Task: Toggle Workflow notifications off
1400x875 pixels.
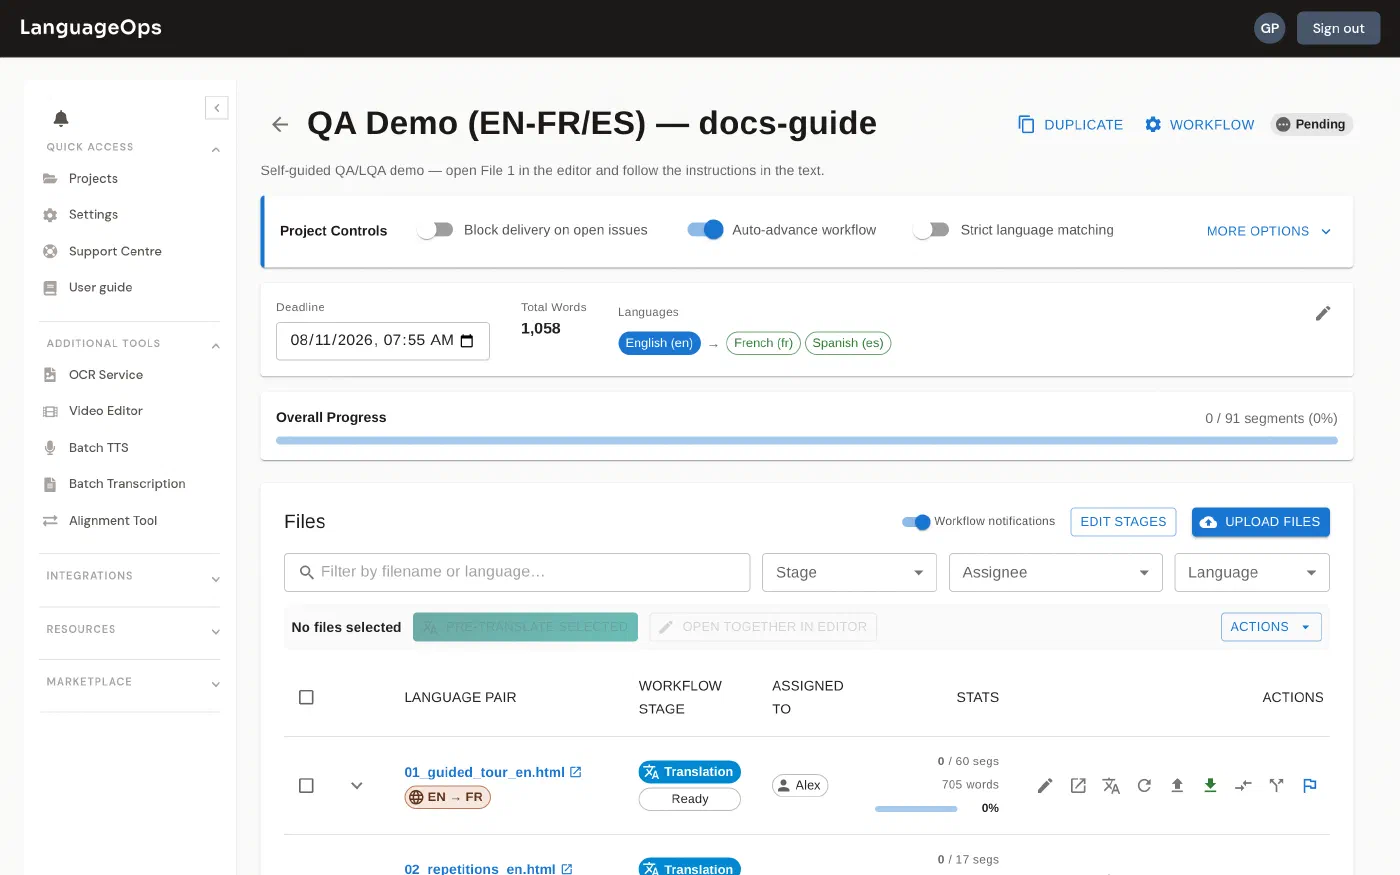Action: click(x=916, y=522)
